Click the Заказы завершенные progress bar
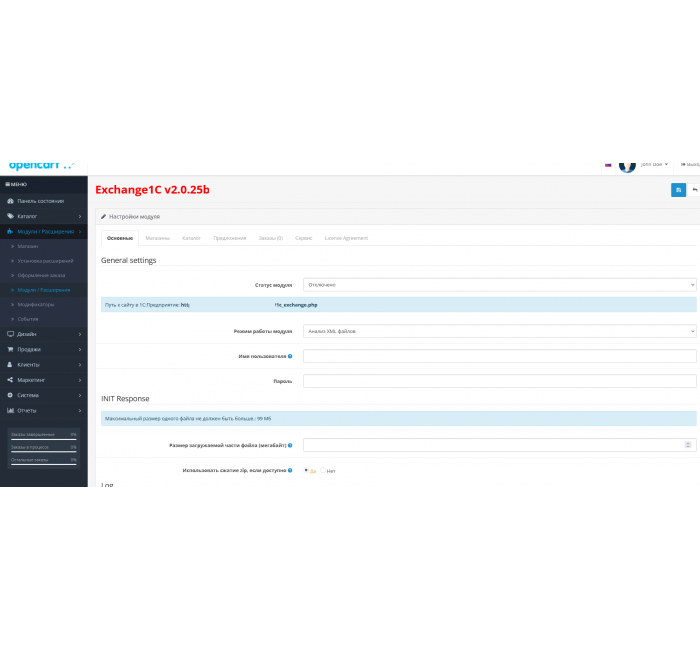The height and width of the screenshot is (650, 700). pyautogui.click(x=44, y=439)
